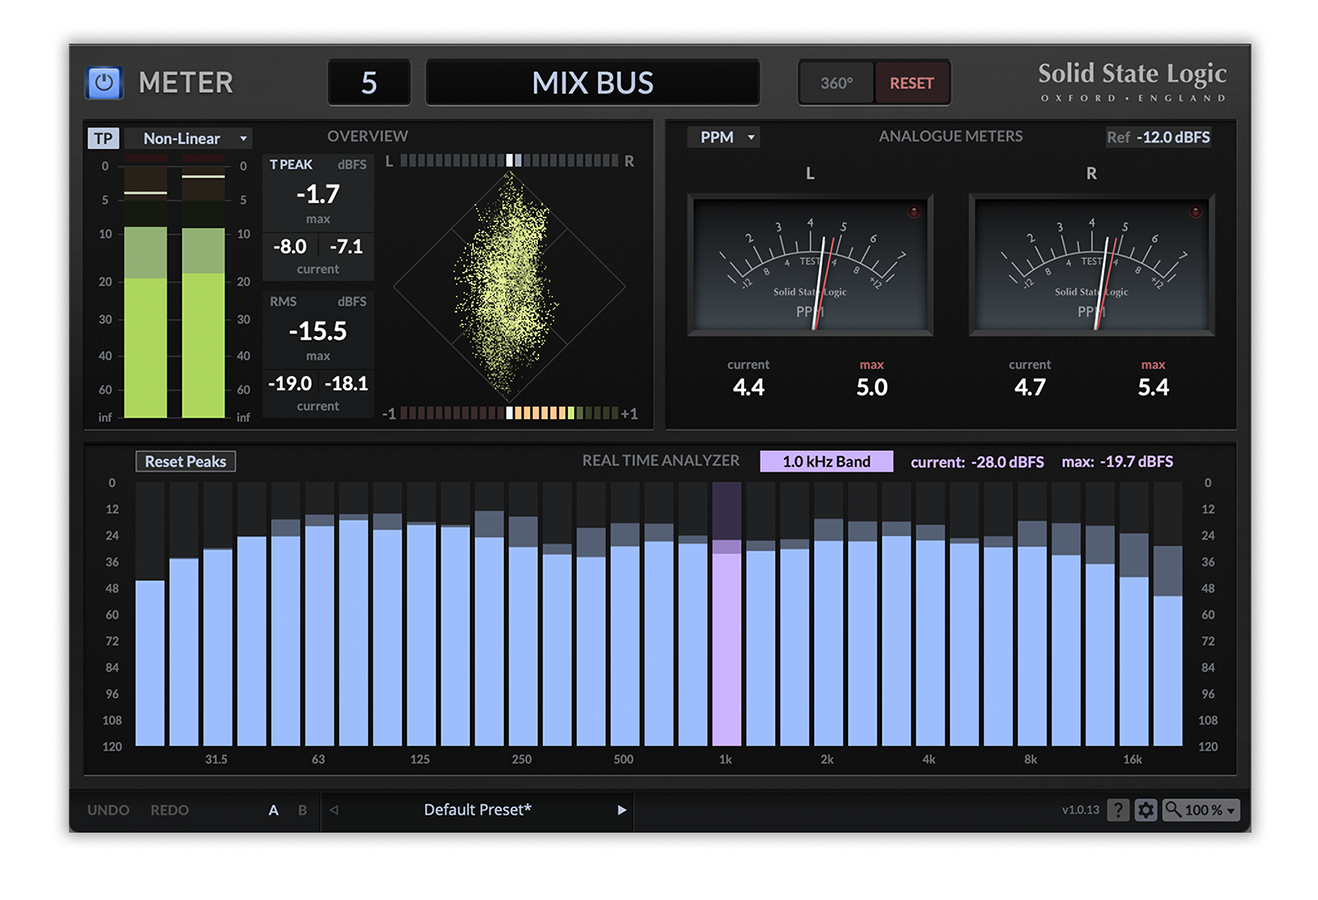
Task: Click UNDO at the bottom bar
Action: [108, 810]
